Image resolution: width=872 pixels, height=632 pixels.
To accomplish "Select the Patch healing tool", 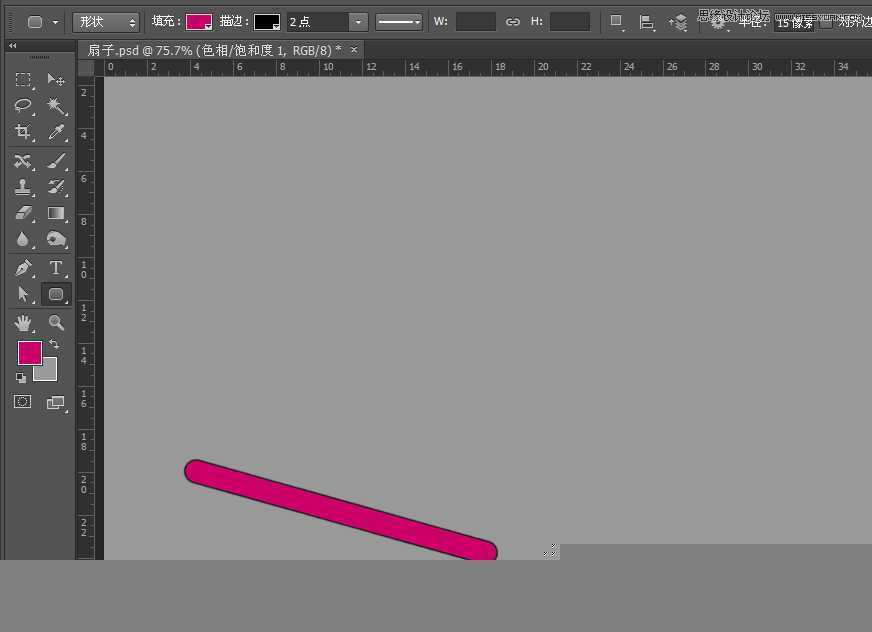I will pos(23,161).
